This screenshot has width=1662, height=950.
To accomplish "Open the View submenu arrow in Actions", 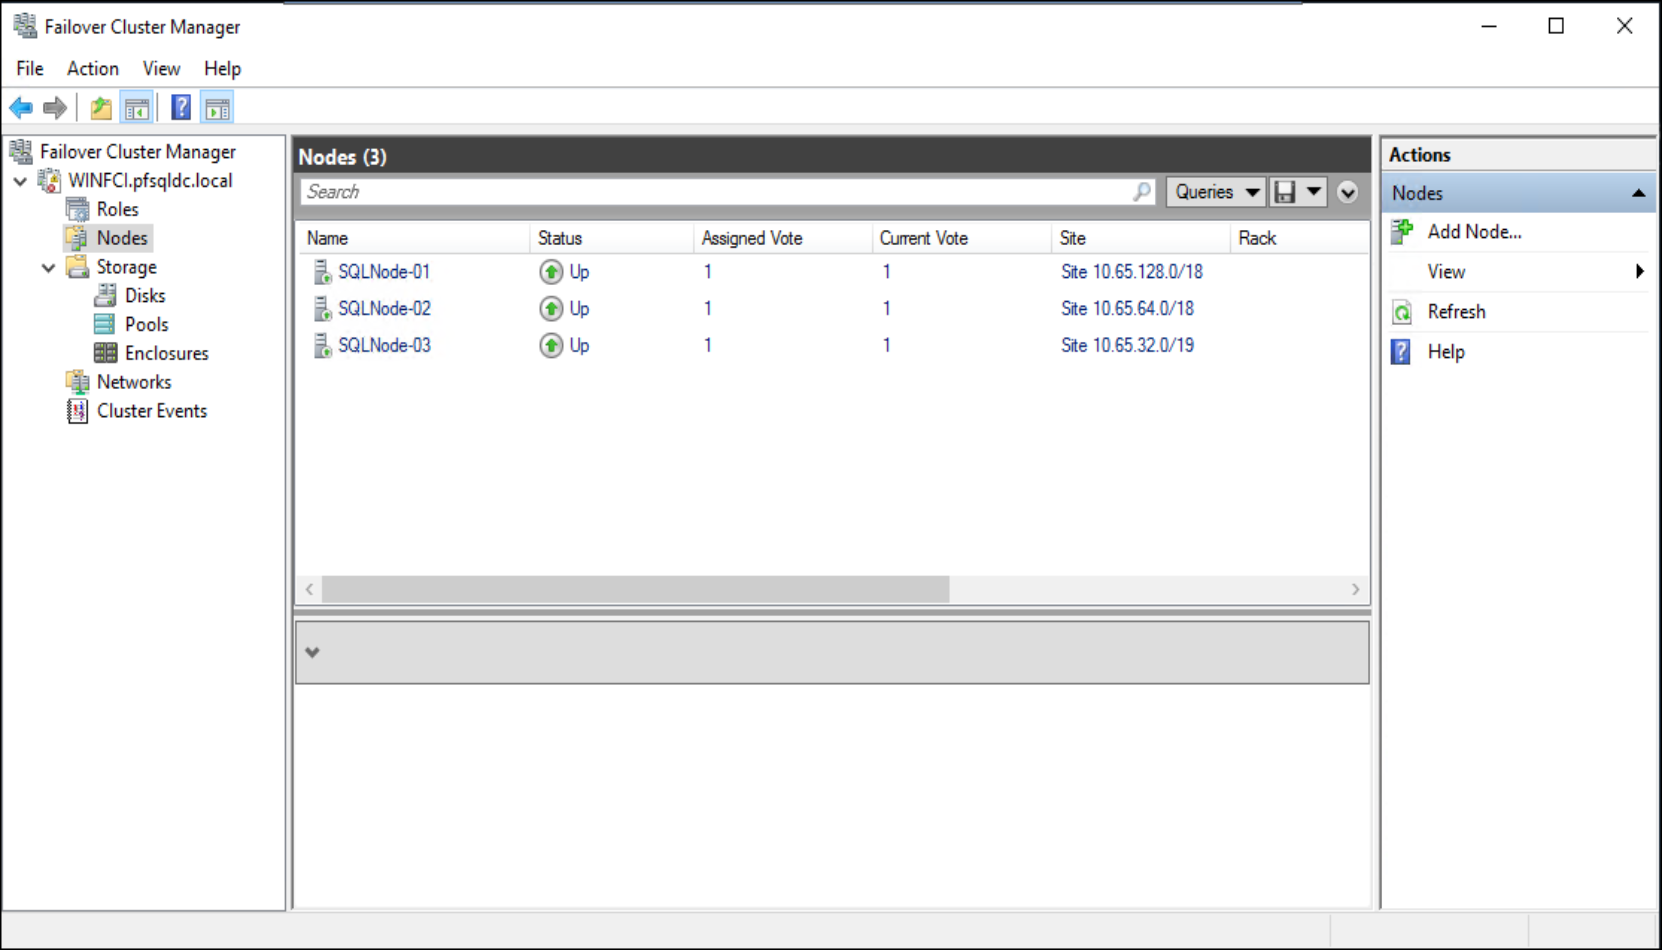I will [1639, 272].
